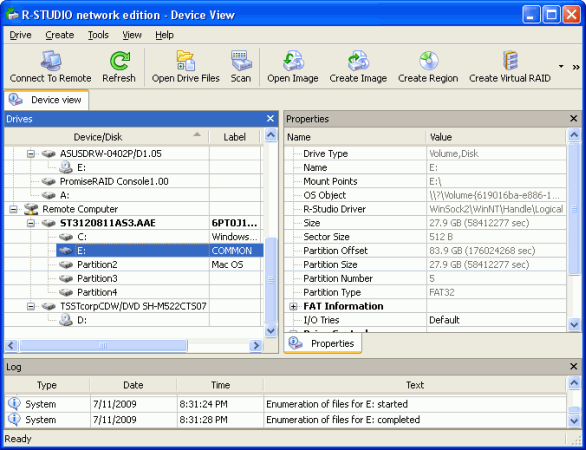Click Drives horizontal scroll right arrow
The height and width of the screenshot is (450, 586).
[x=256, y=345]
